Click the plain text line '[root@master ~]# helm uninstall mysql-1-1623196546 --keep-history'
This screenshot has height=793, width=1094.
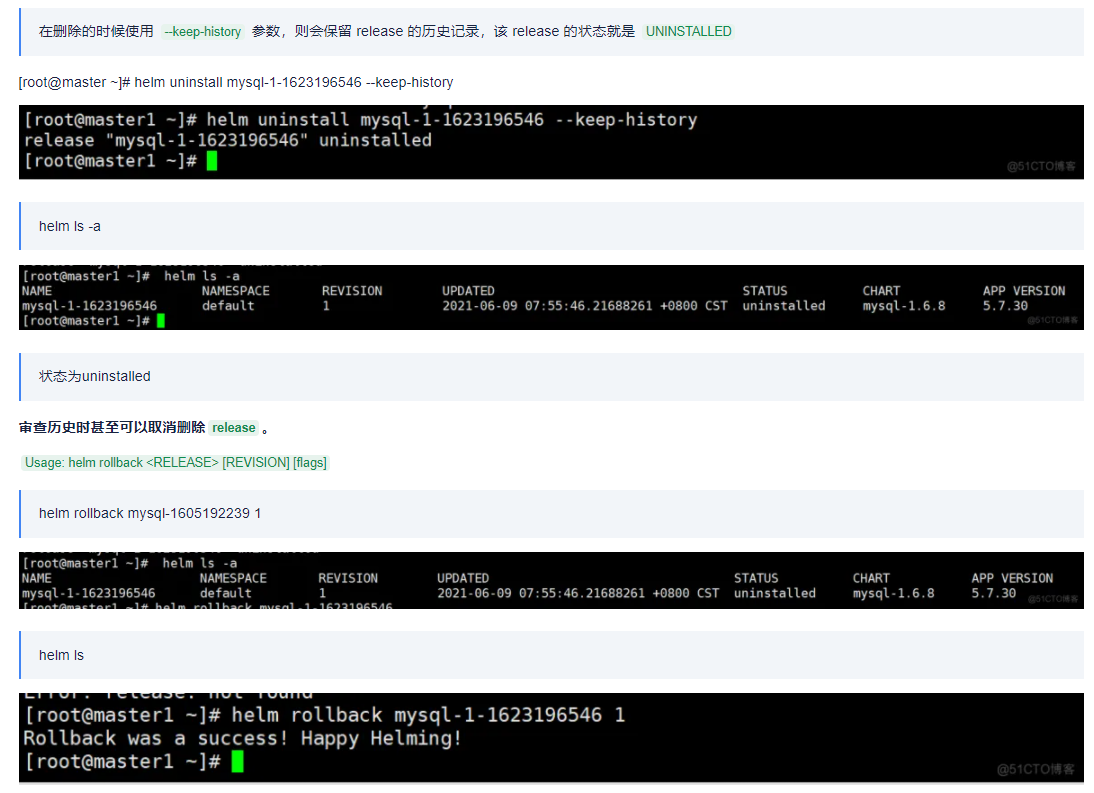(x=236, y=82)
